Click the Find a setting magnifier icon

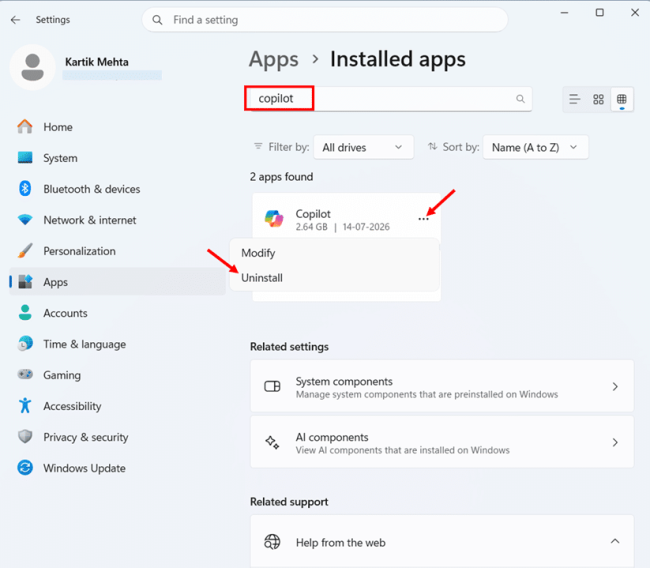point(157,20)
